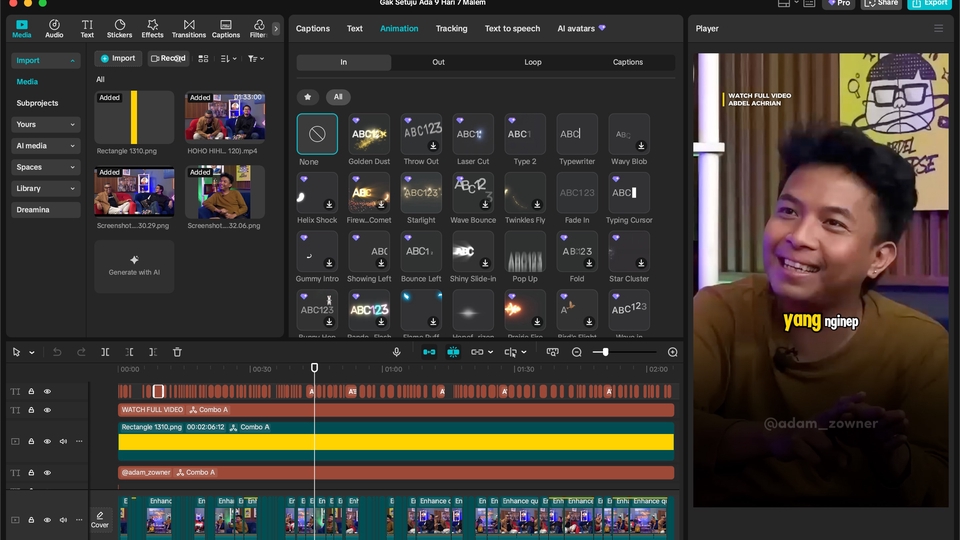Open the Text tool panel

[87, 28]
